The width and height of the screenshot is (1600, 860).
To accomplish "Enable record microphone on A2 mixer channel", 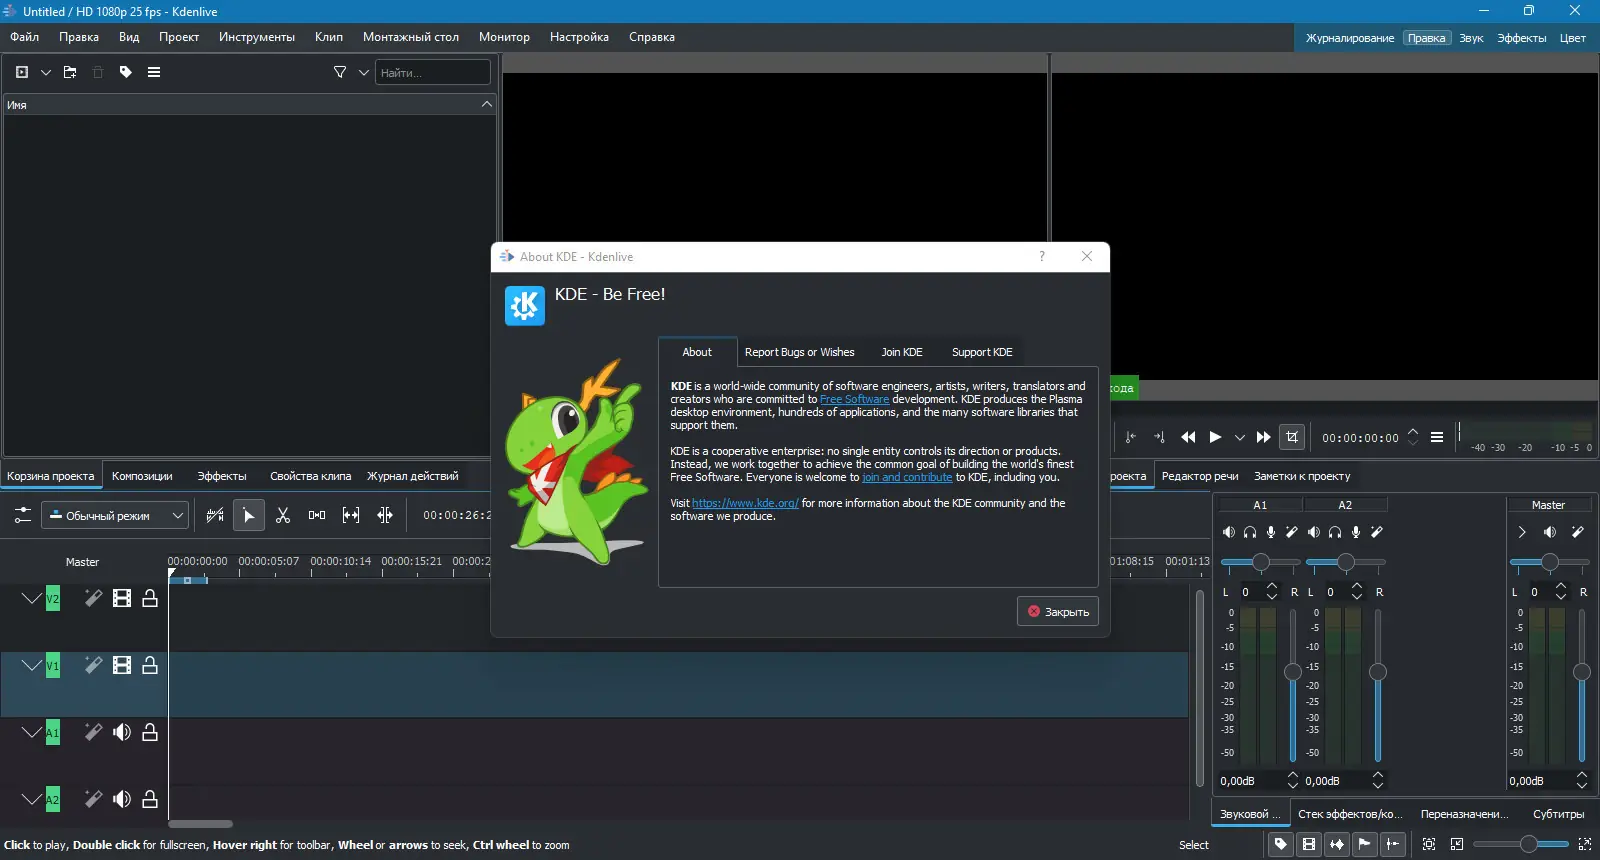I will point(1356,532).
